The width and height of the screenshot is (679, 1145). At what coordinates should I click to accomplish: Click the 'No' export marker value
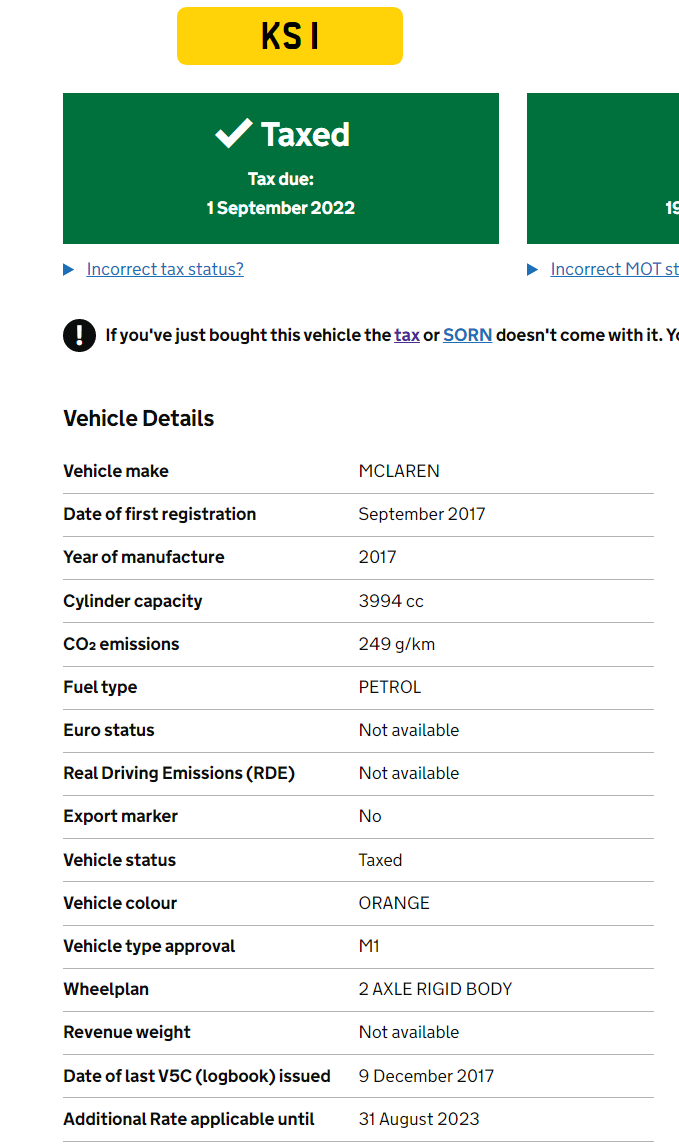click(369, 816)
